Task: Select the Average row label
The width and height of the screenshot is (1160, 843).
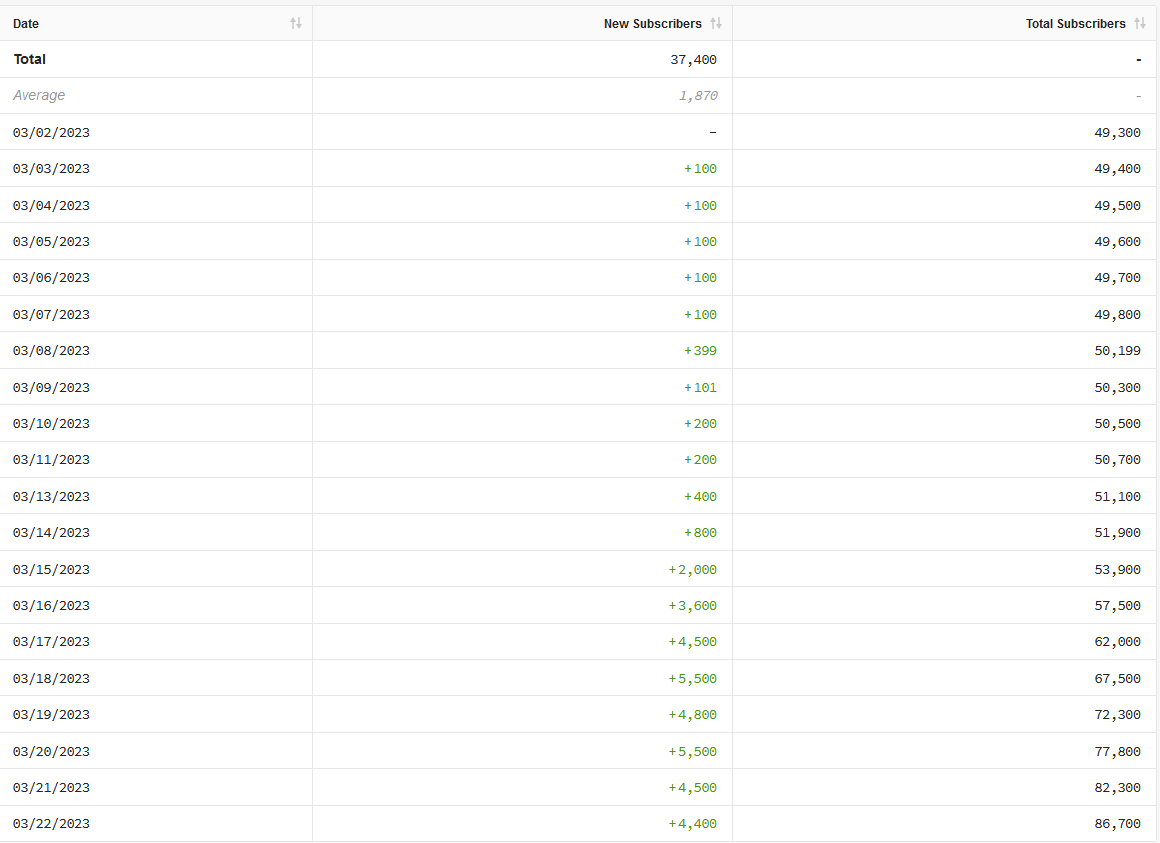Action: coord(39,95)
